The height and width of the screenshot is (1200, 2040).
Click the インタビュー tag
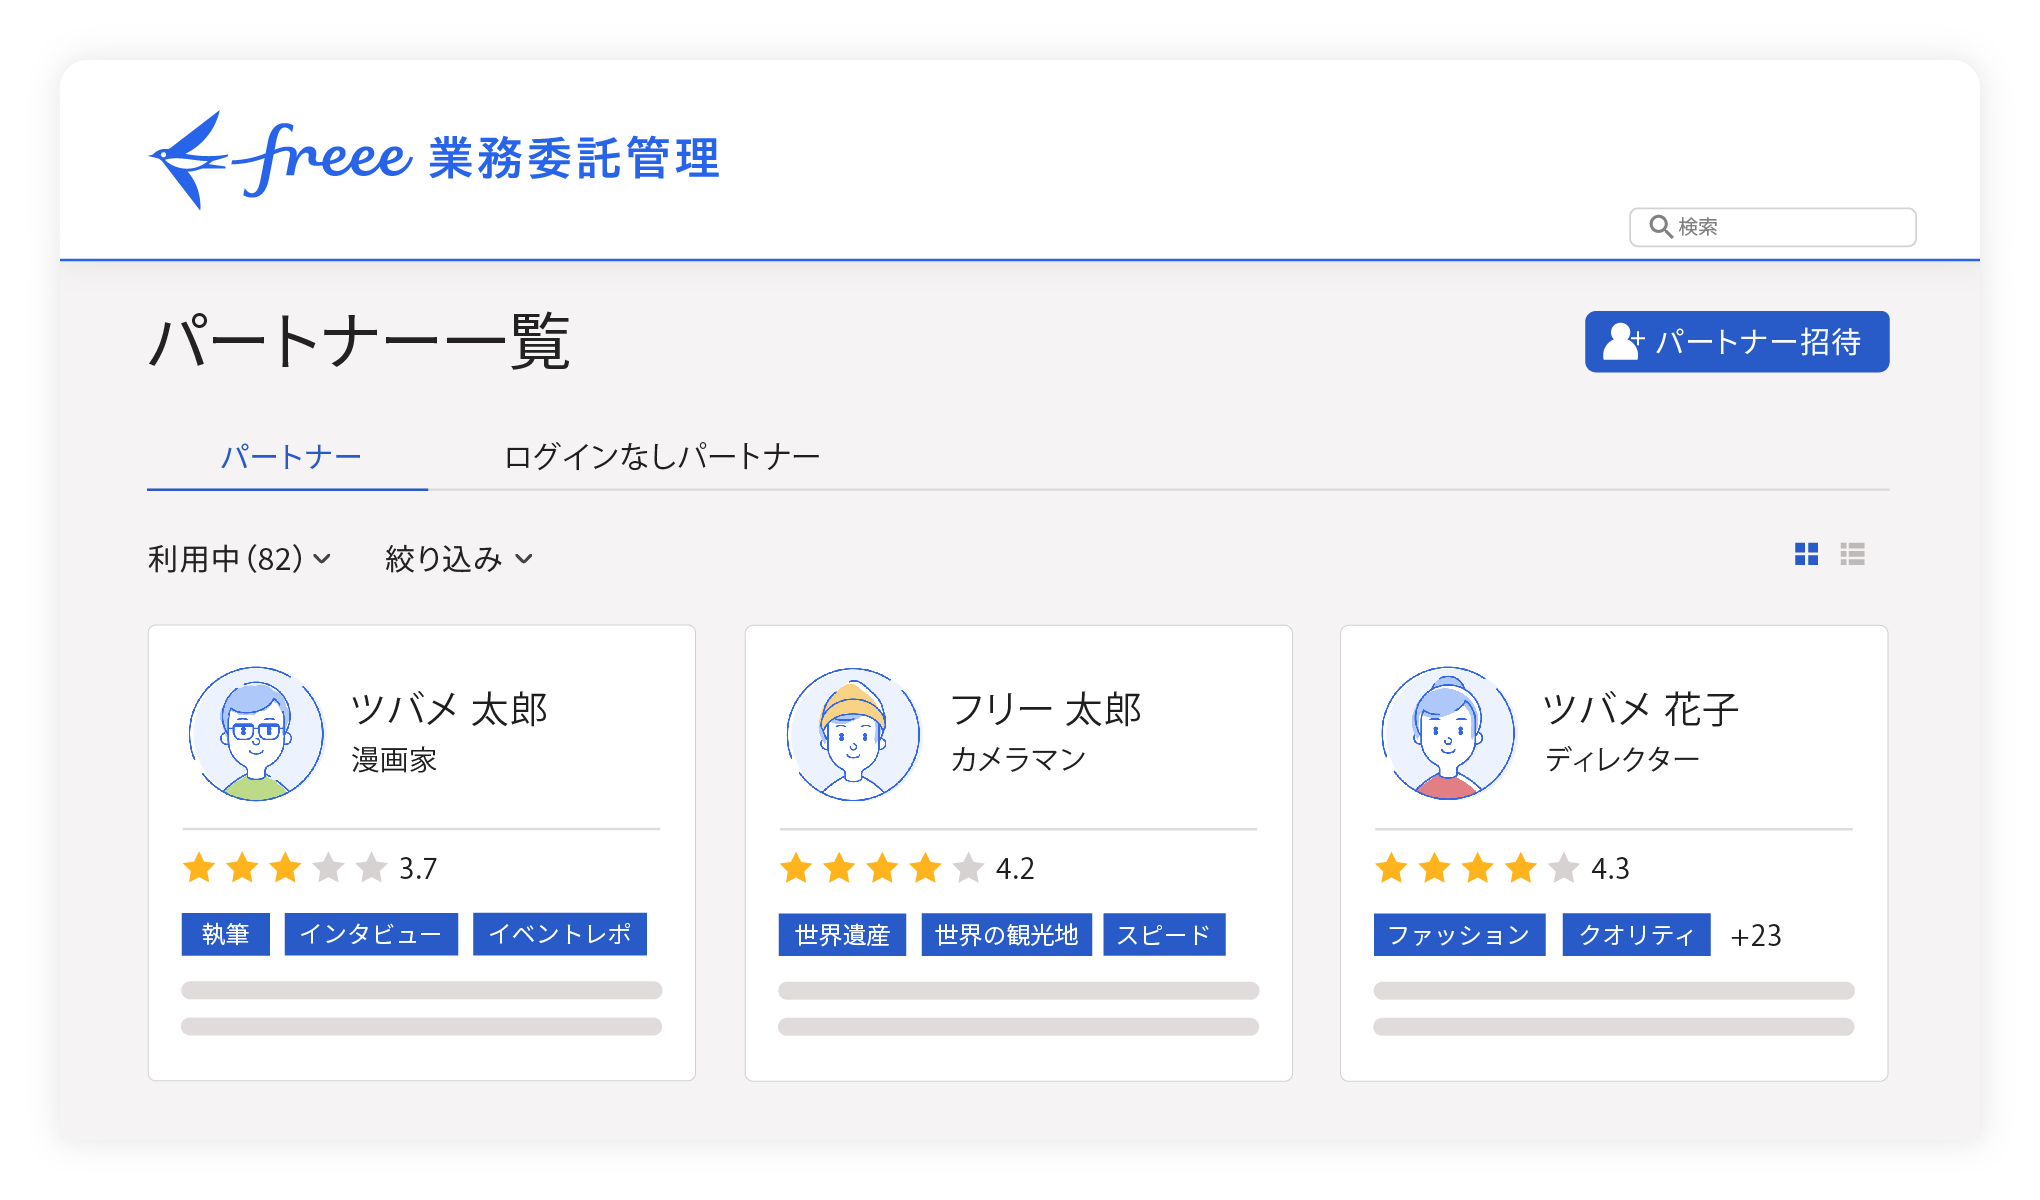371,934
